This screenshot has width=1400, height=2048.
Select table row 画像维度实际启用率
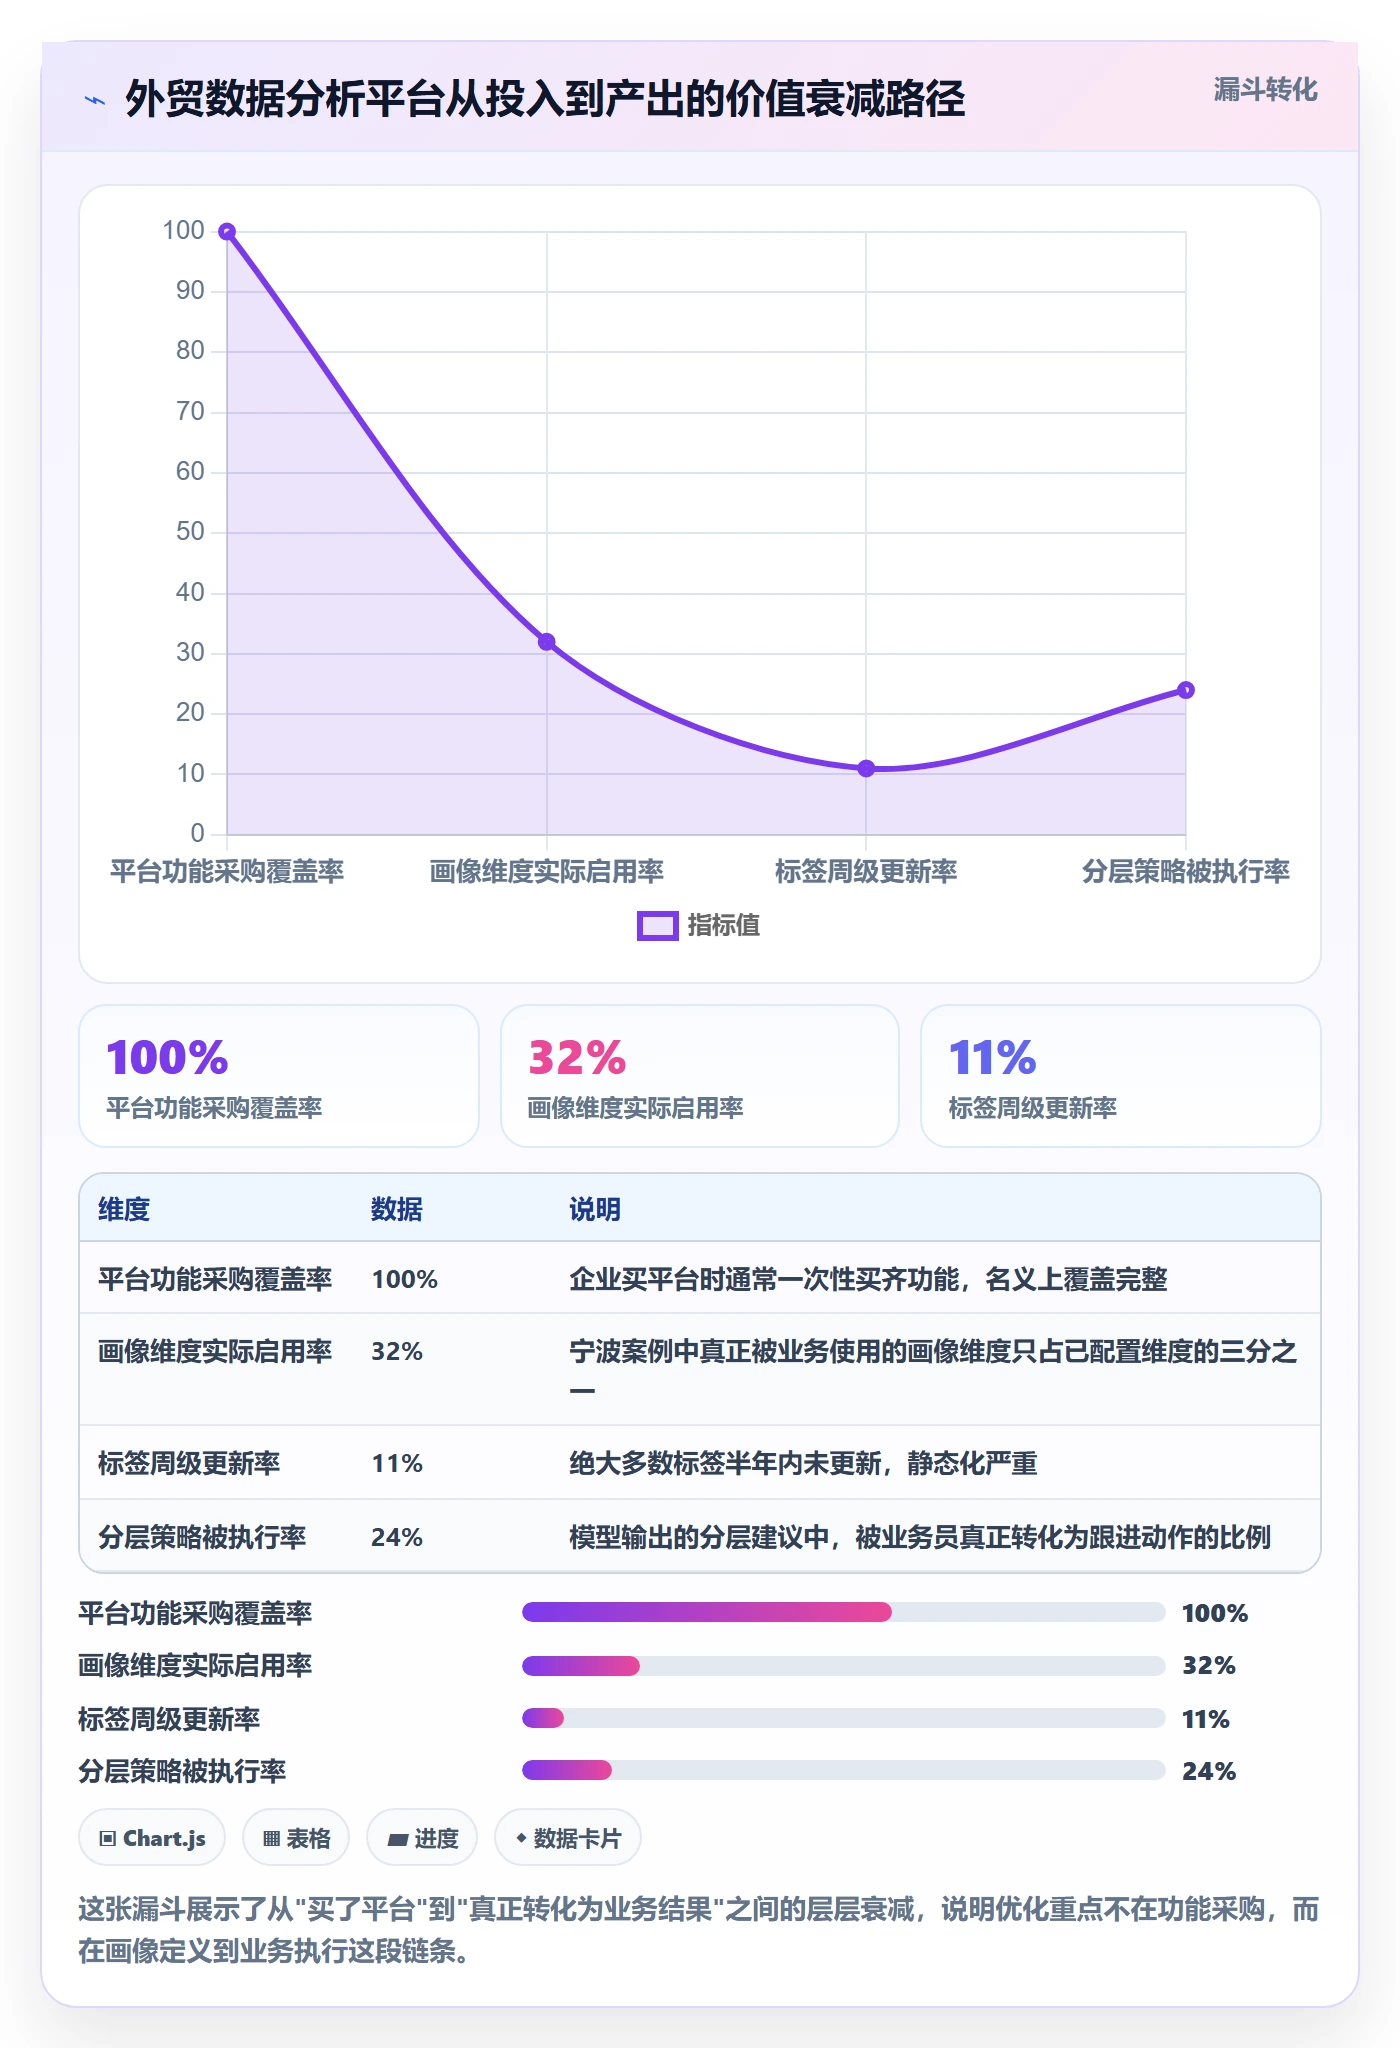700,1369
